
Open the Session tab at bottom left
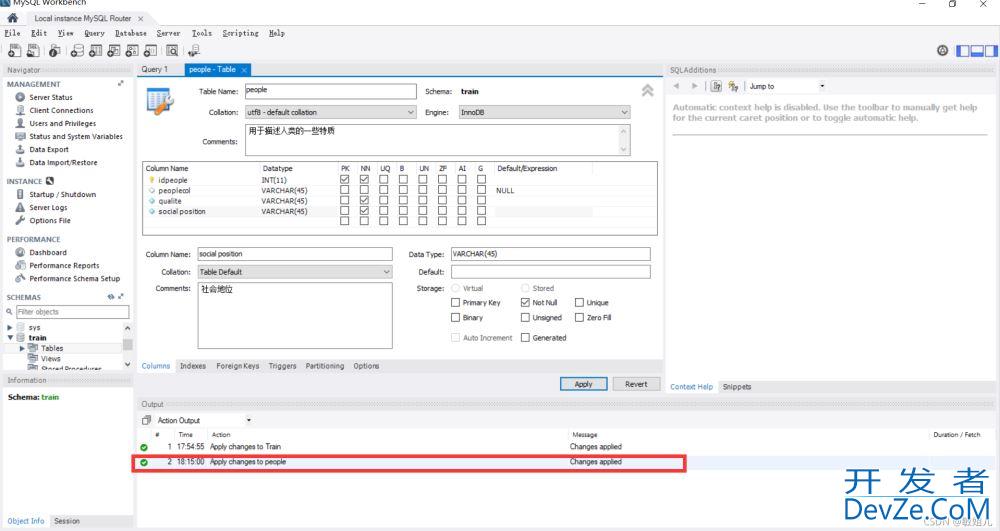click(67, 521)
